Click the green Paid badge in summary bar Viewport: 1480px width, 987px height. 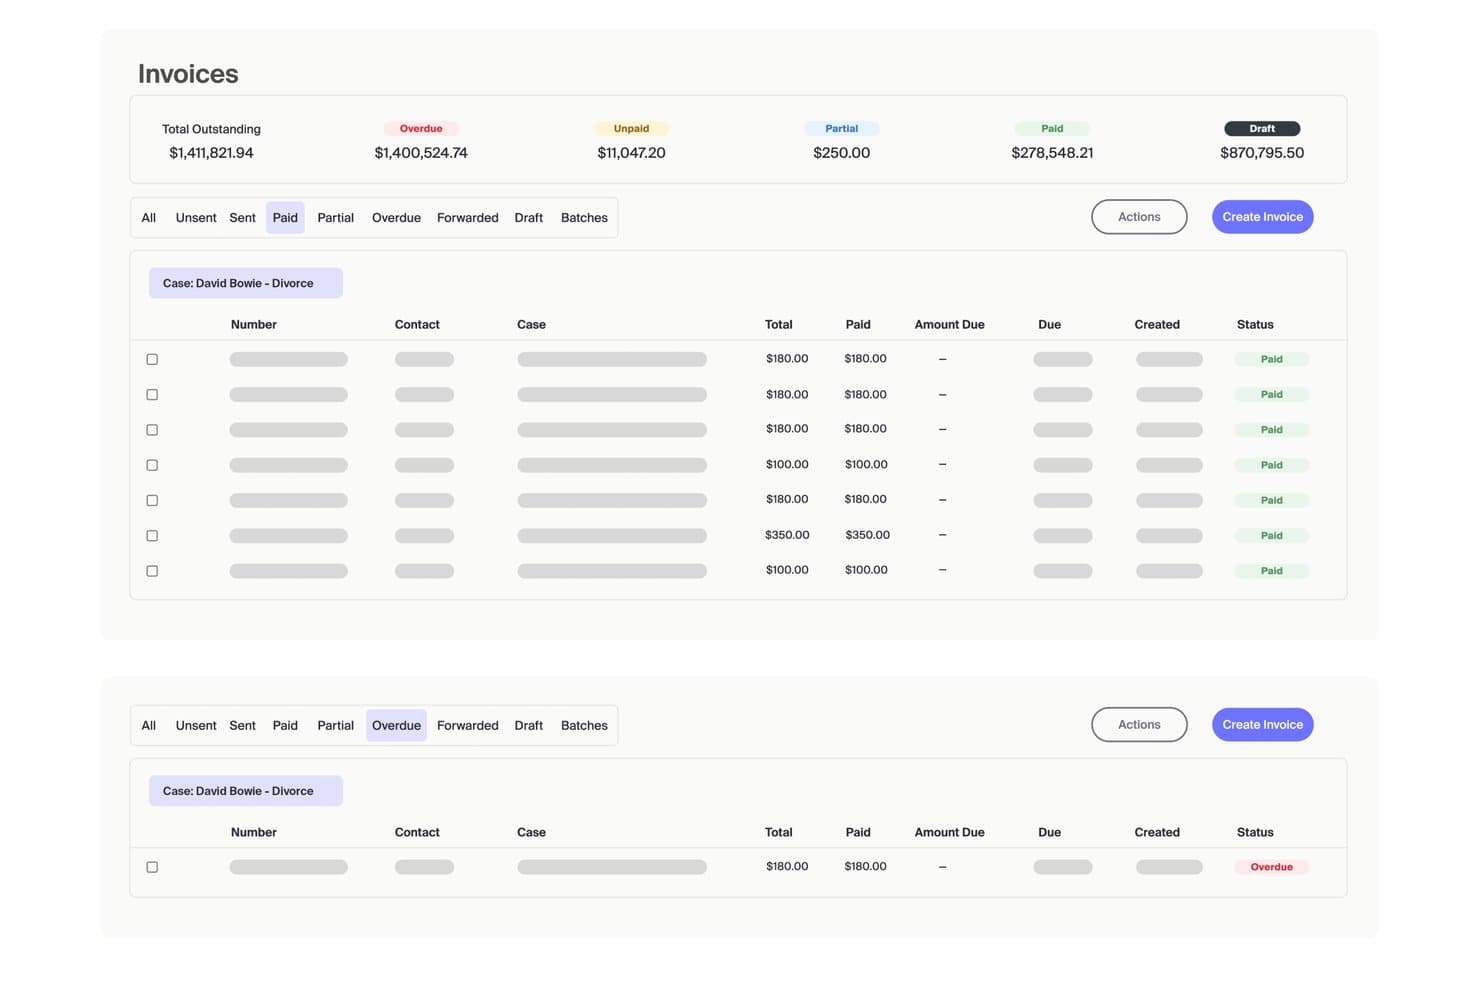click(x=1052, y=129)
